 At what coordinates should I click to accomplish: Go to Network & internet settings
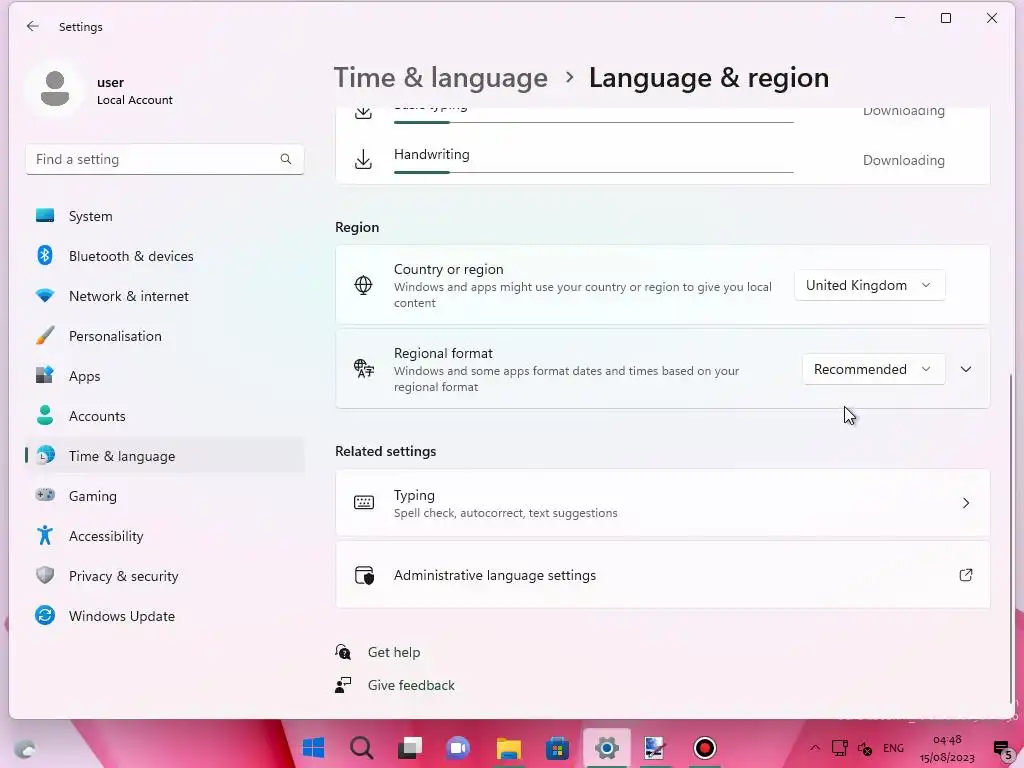(165, 296)
